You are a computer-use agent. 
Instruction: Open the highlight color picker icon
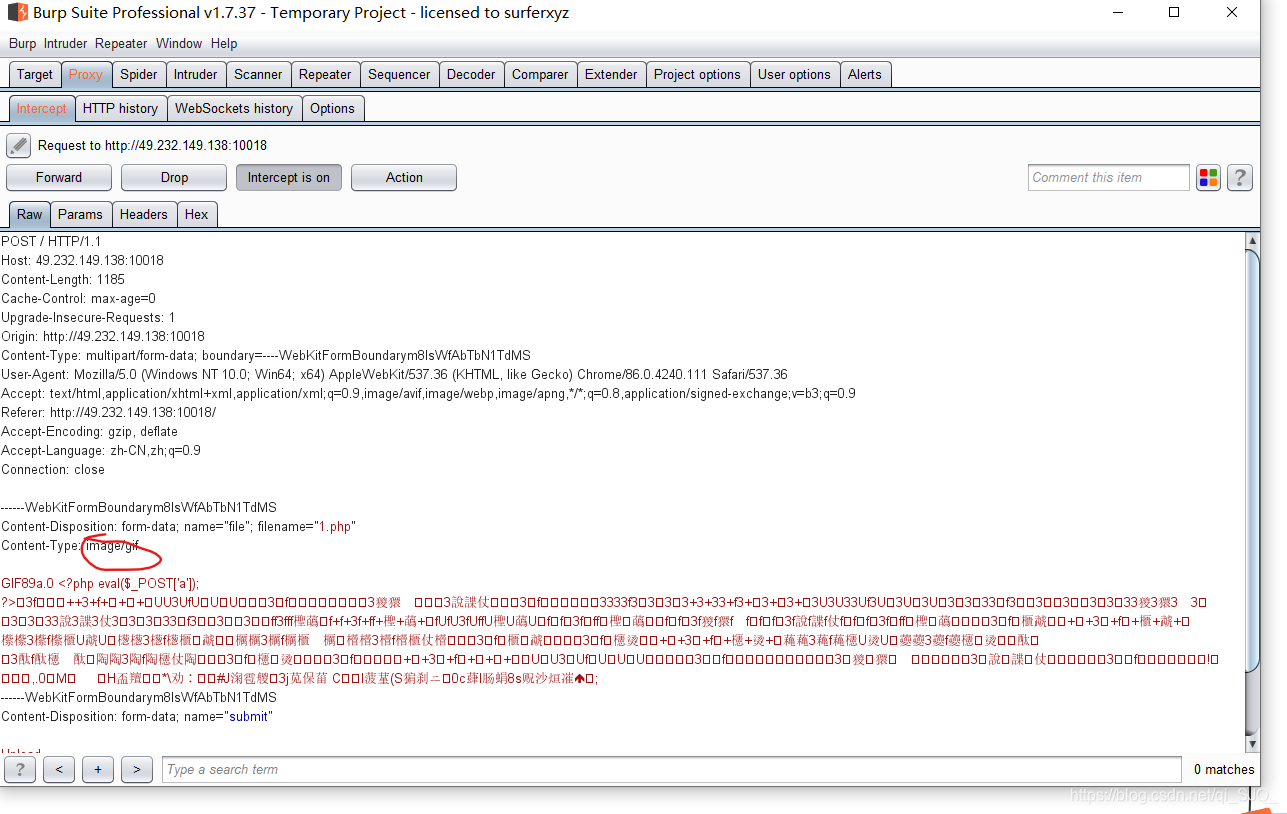pos(1208,178)
